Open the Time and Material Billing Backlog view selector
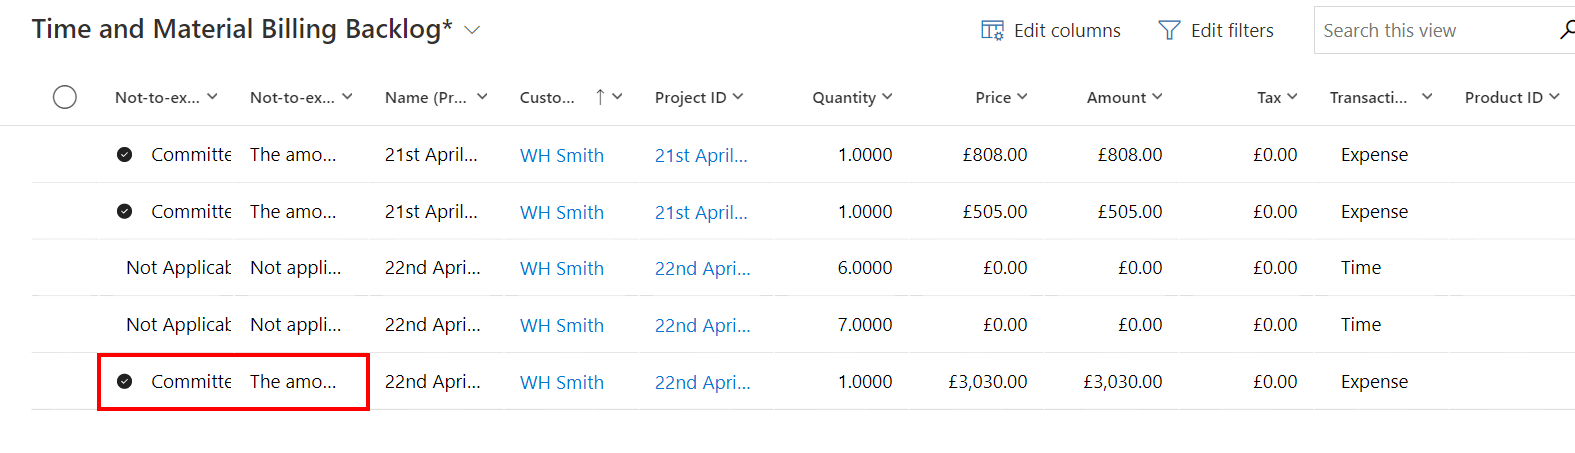Image resolution: width=1575 pixels, height=453 pixels. coord(472,30)
